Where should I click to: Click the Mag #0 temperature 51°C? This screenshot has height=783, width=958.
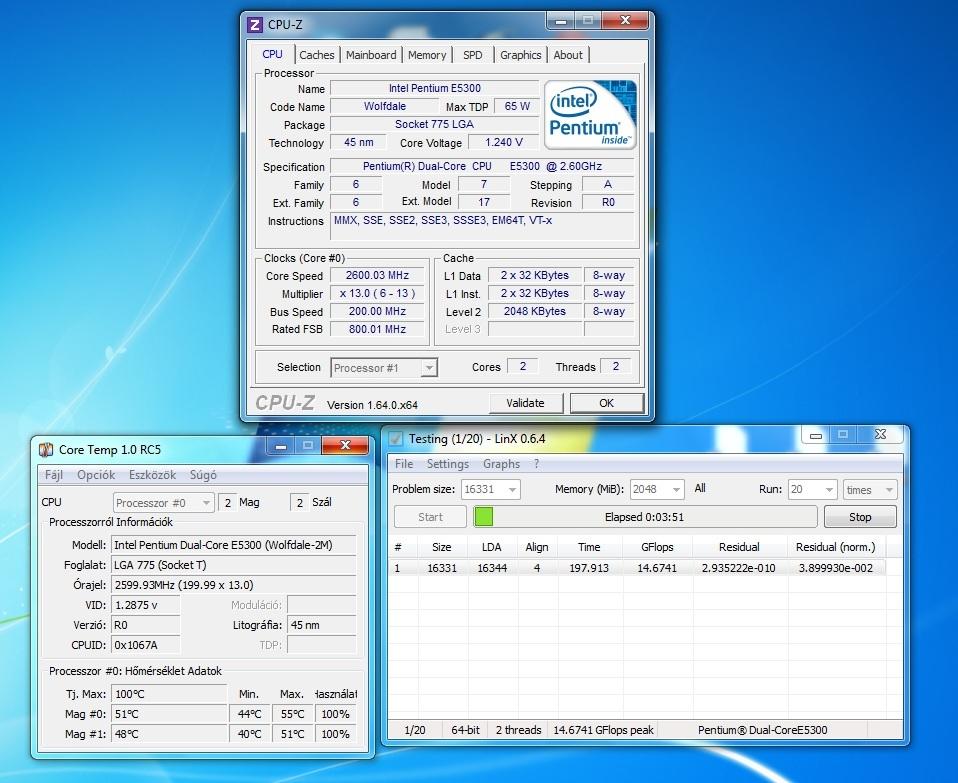(x=169, y=714)
